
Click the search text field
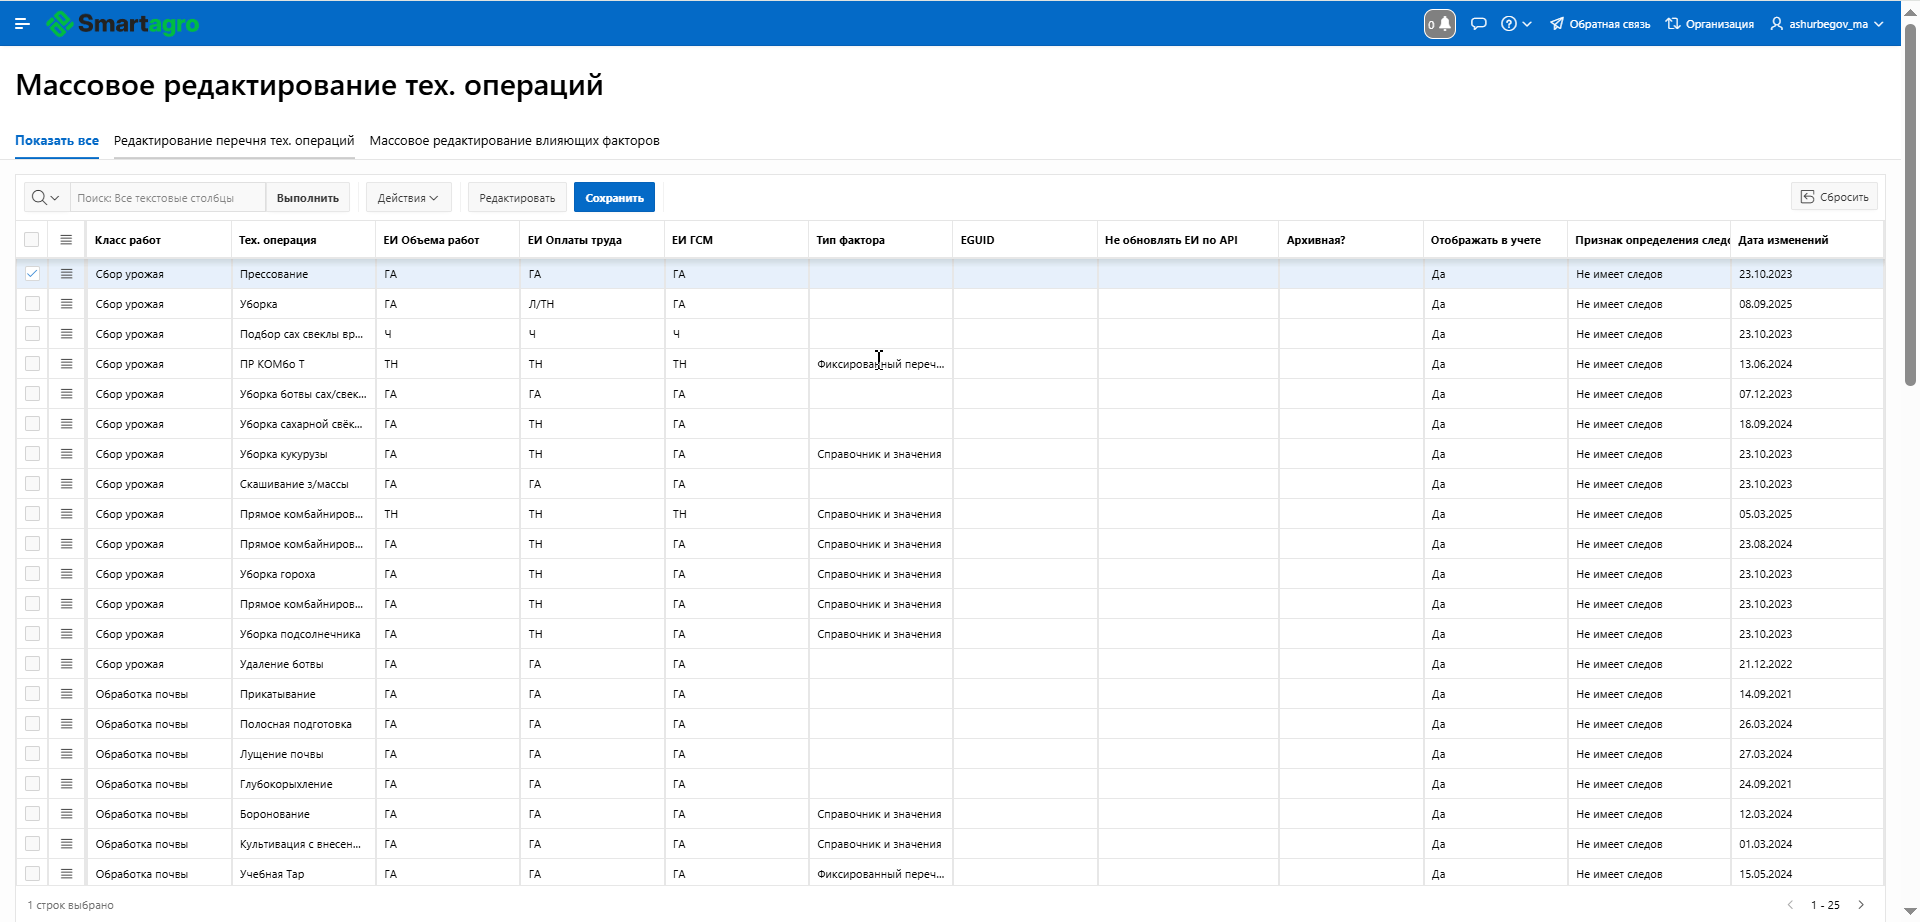167,198
